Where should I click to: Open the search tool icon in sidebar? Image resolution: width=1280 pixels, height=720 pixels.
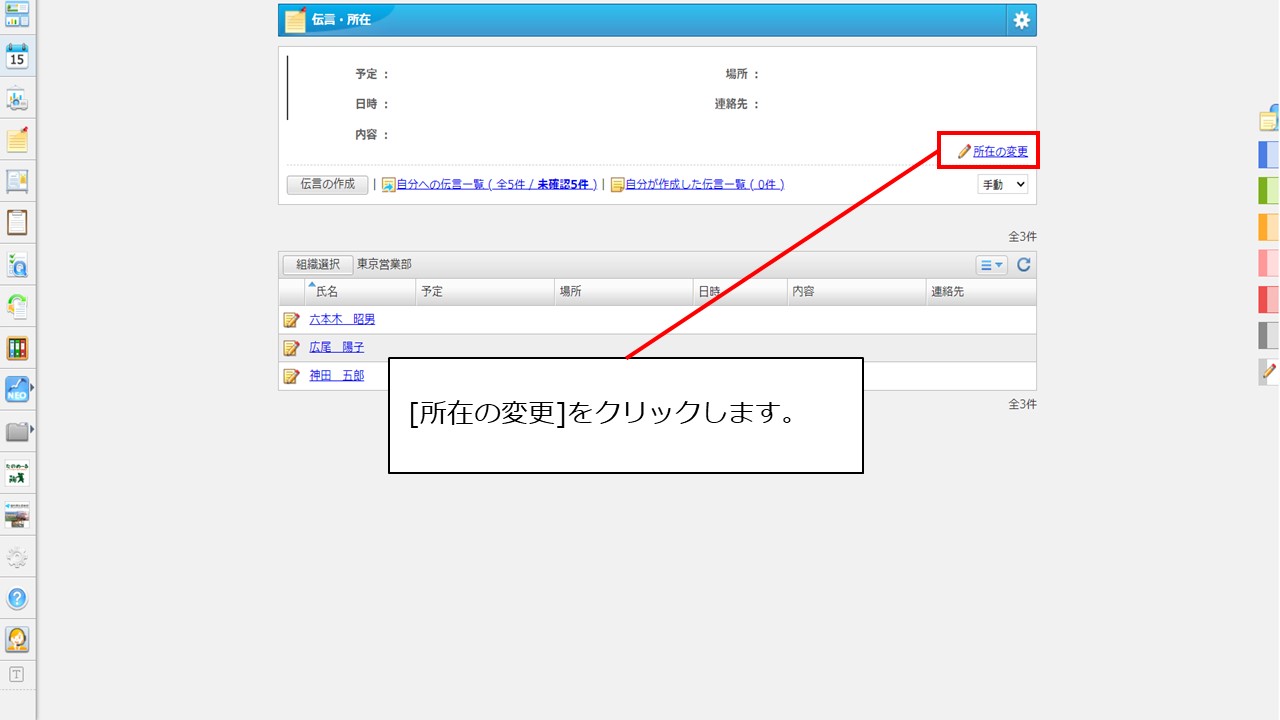16,264
